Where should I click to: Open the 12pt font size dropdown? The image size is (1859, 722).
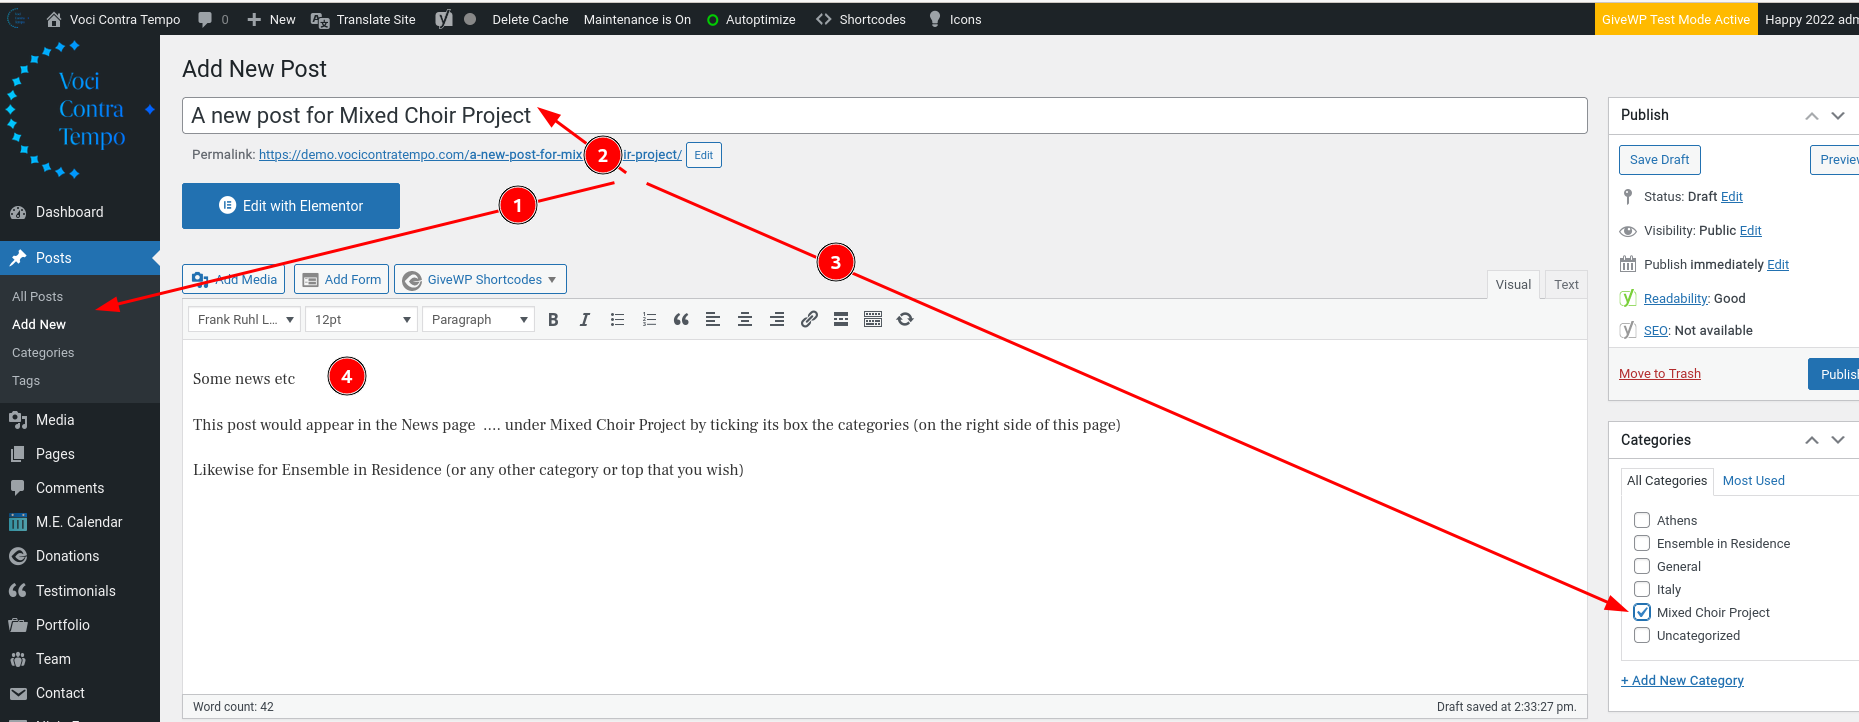tap(361, 319)
